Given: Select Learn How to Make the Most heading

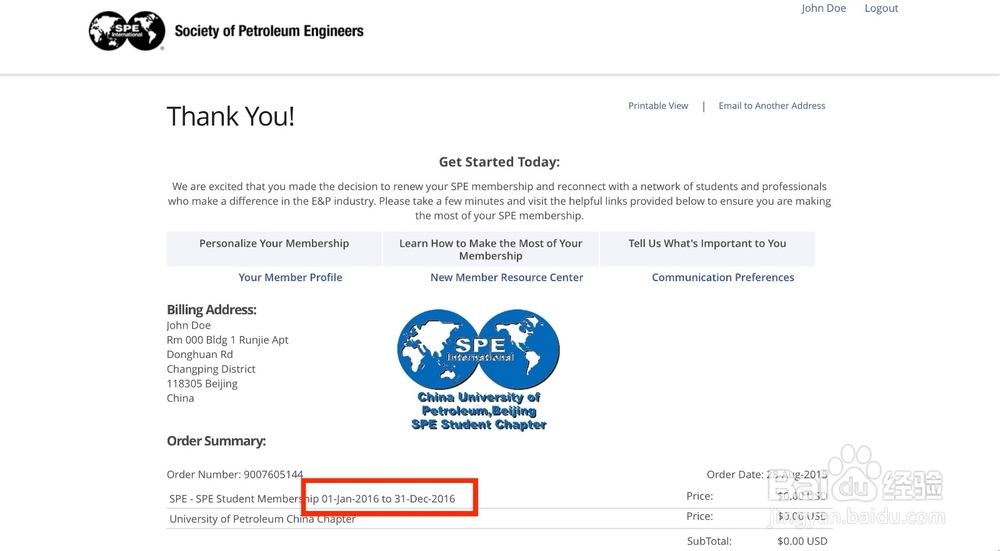Looking at the screenshot, I should [x=490, y=249].
